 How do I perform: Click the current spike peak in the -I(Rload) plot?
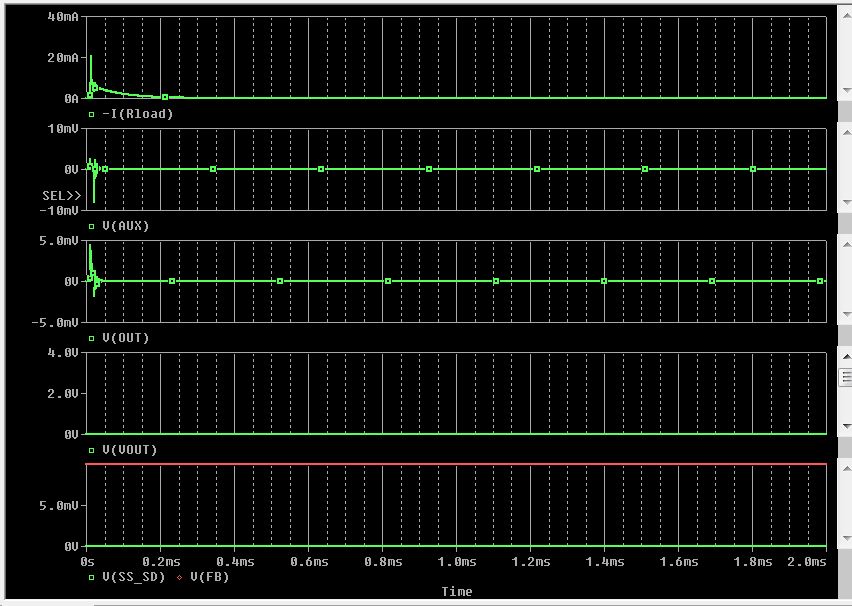91,57
